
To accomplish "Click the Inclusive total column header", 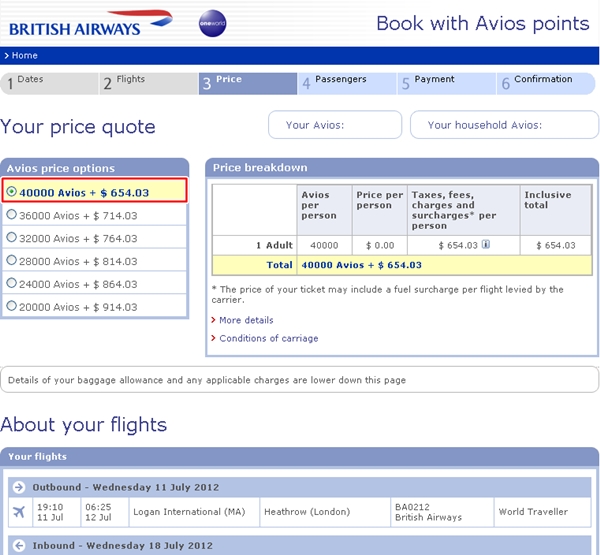I will 556,210.
